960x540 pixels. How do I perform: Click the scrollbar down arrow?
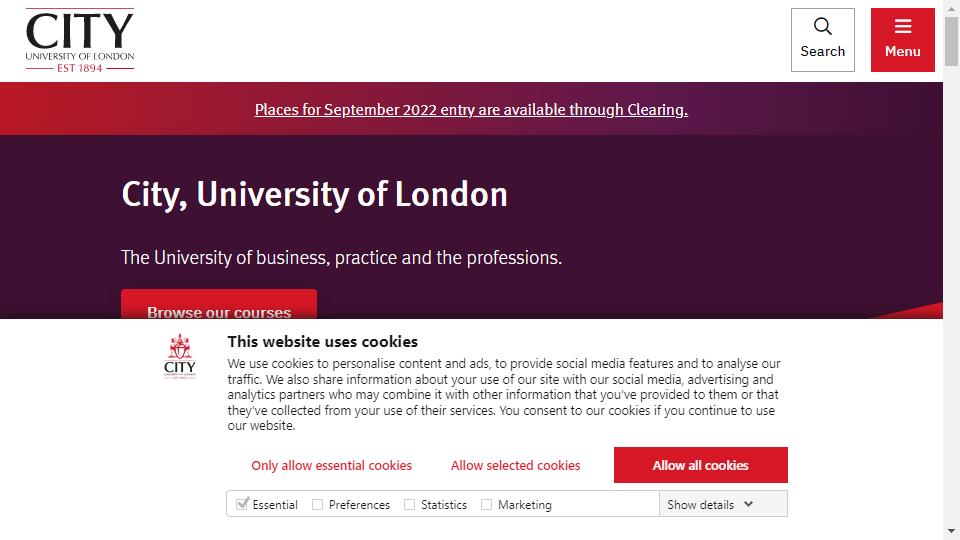(951, 531)
